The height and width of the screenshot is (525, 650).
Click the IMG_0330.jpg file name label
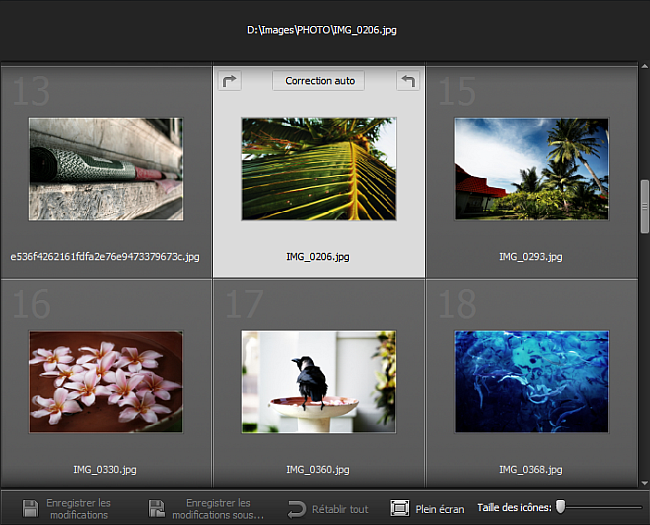click(x=105, y=469)
